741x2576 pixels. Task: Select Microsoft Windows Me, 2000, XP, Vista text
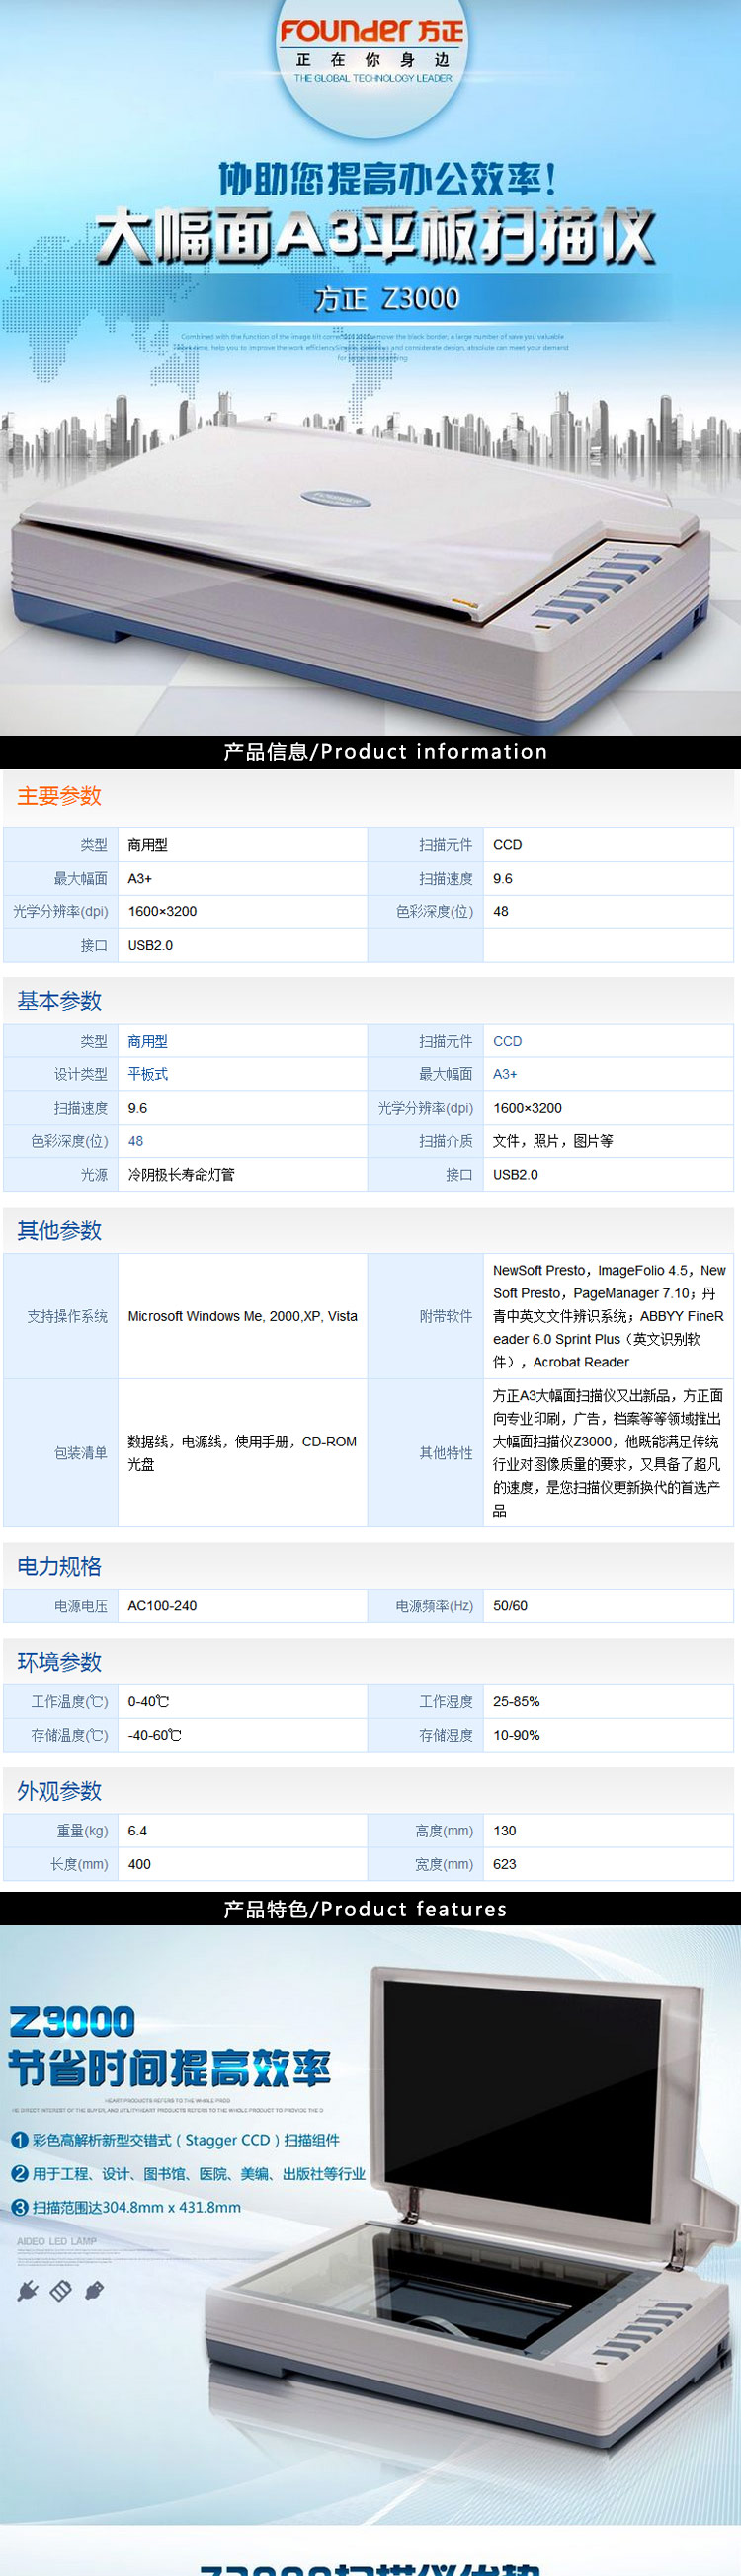tap(242, 1316)
